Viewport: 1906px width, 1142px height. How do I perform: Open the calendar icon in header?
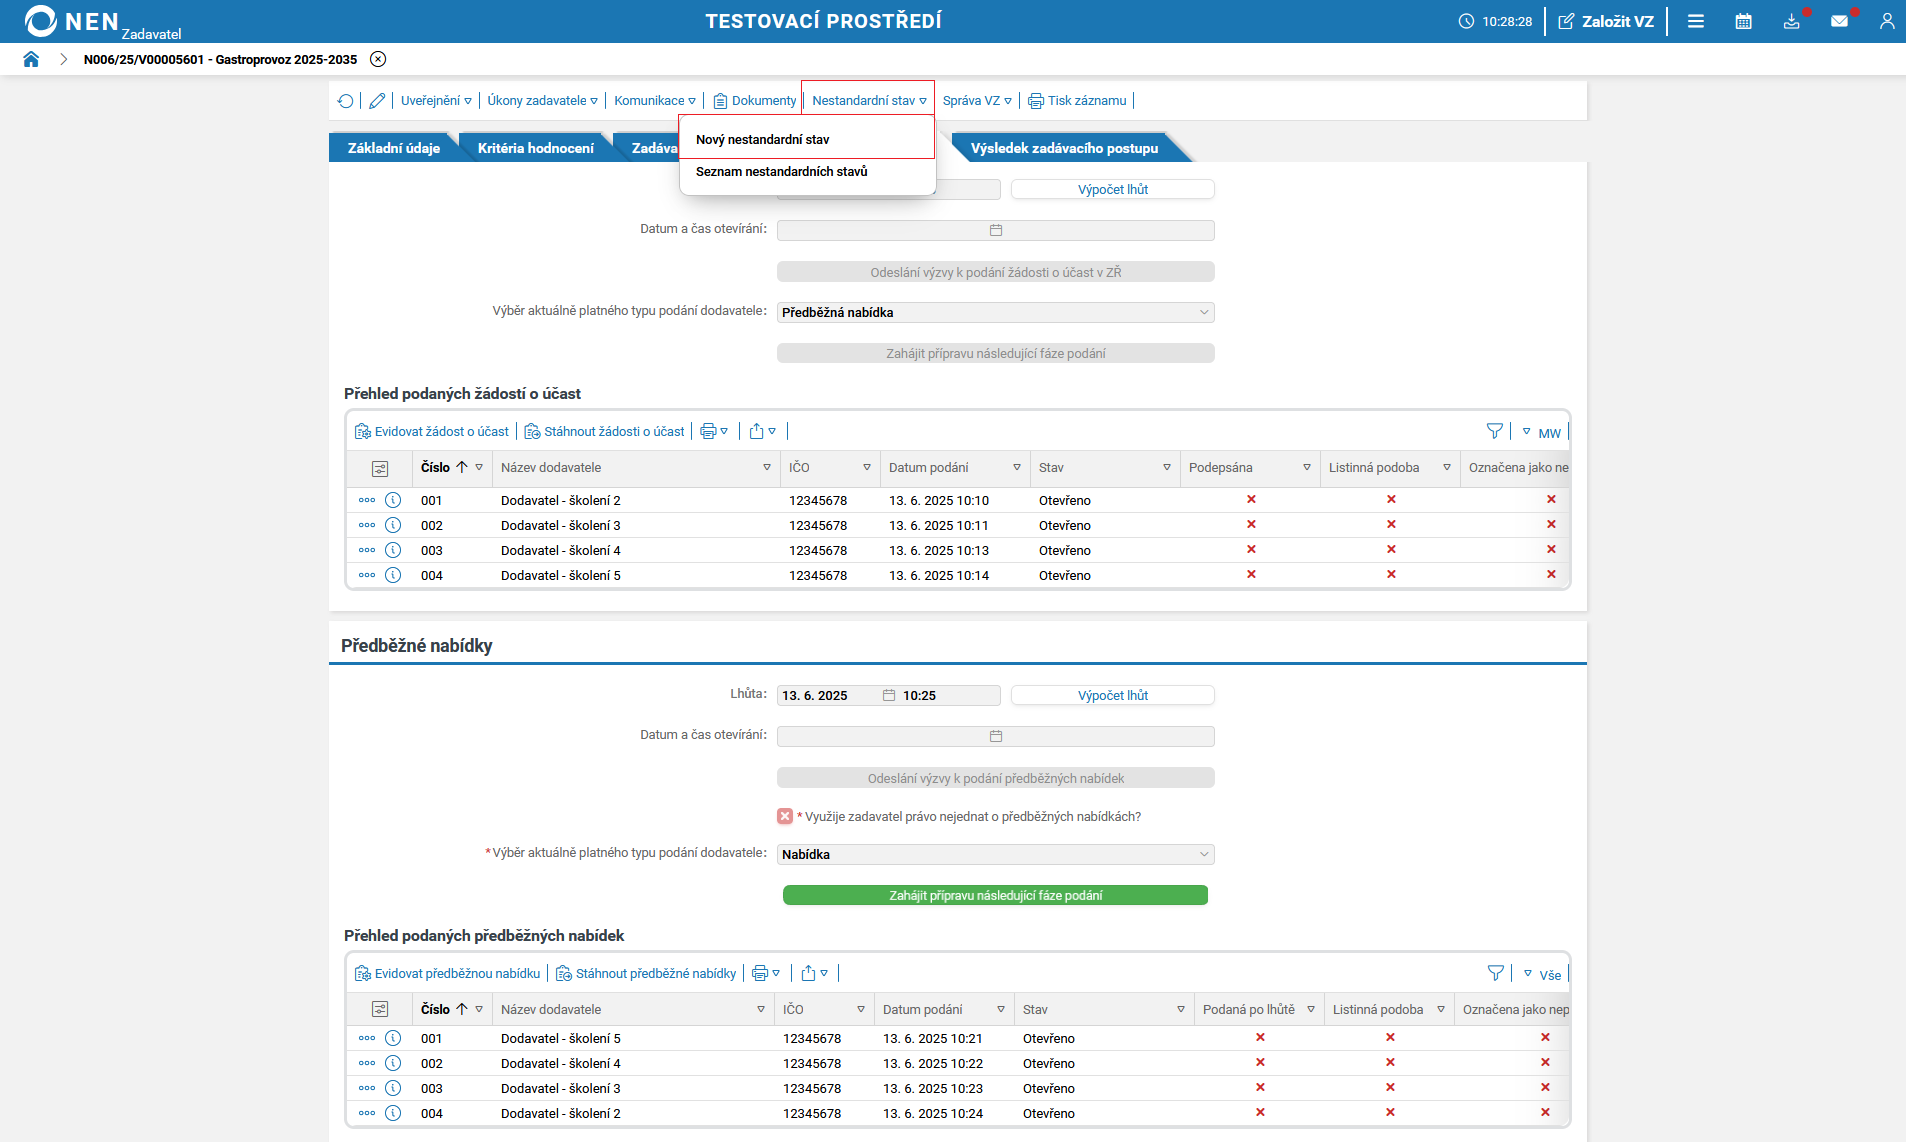[x=1744, y=21]
